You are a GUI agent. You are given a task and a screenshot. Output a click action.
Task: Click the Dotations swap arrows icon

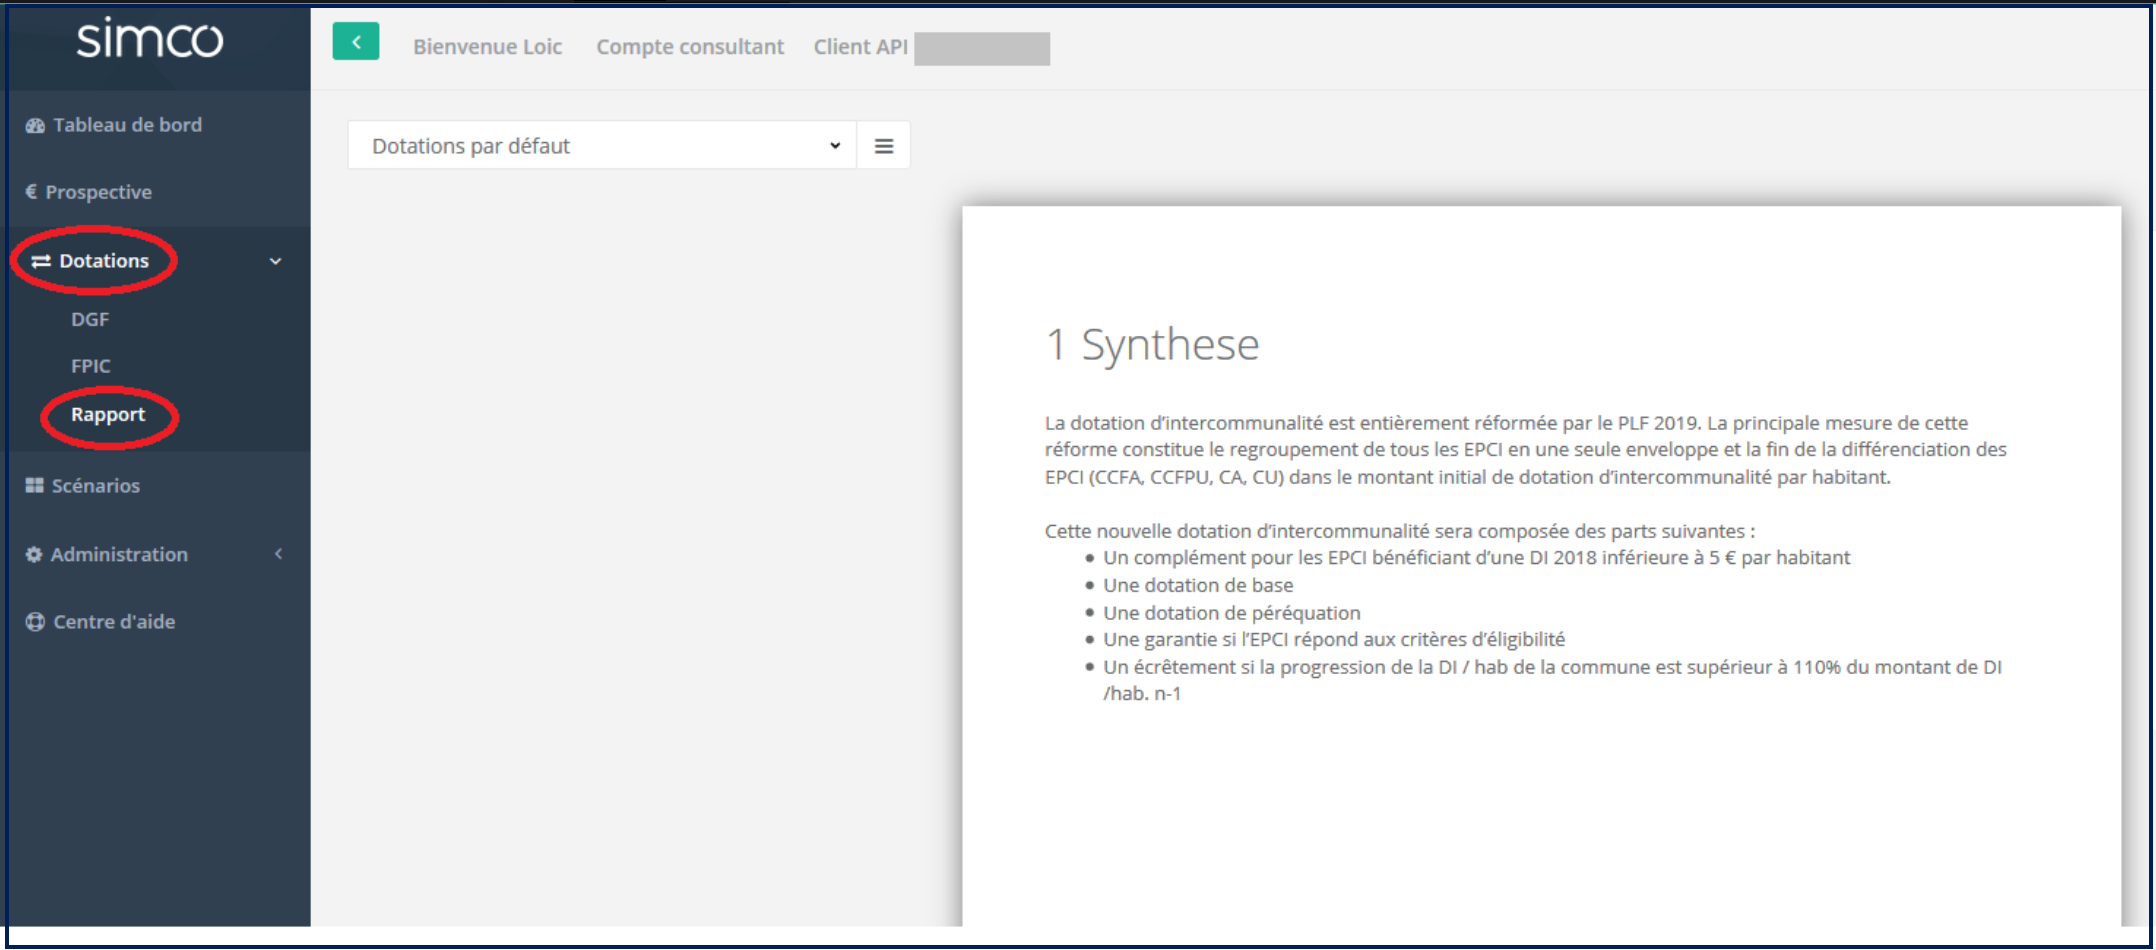click(41, 261)
